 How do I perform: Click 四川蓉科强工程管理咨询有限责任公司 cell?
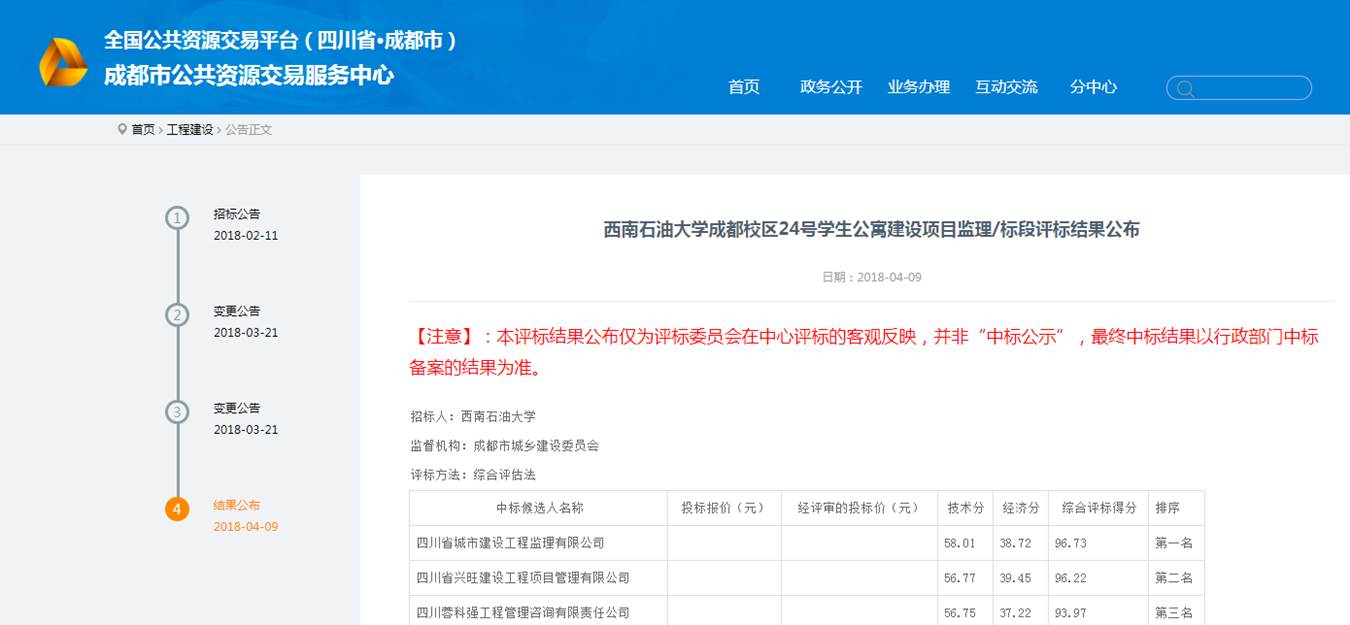click(539, 612)
